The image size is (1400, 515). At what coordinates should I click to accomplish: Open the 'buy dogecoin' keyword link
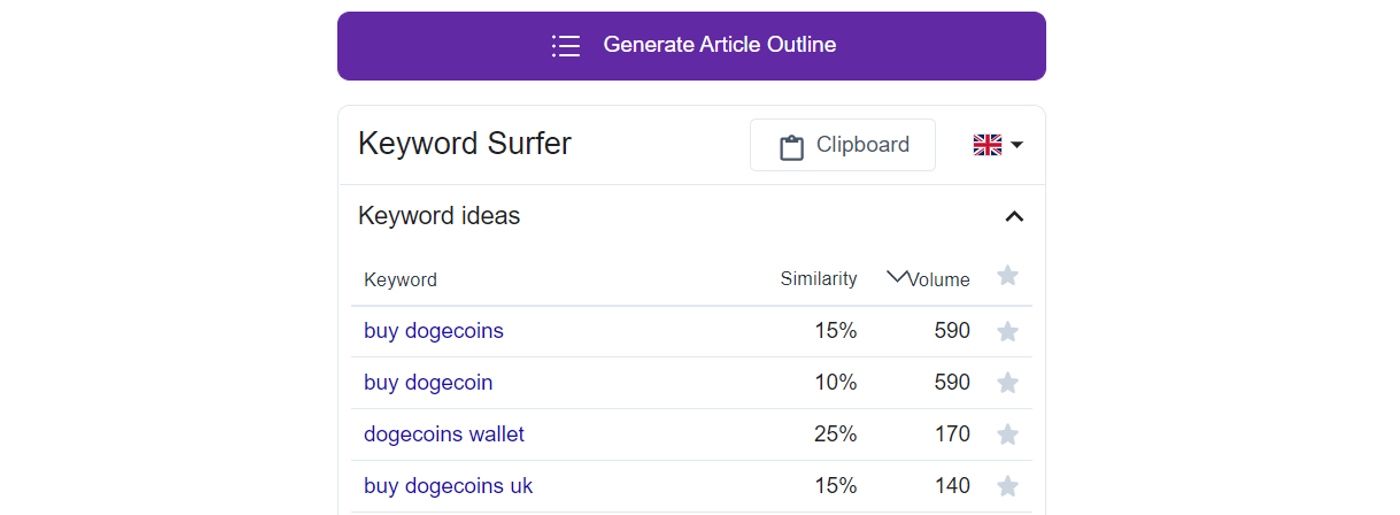428,383
